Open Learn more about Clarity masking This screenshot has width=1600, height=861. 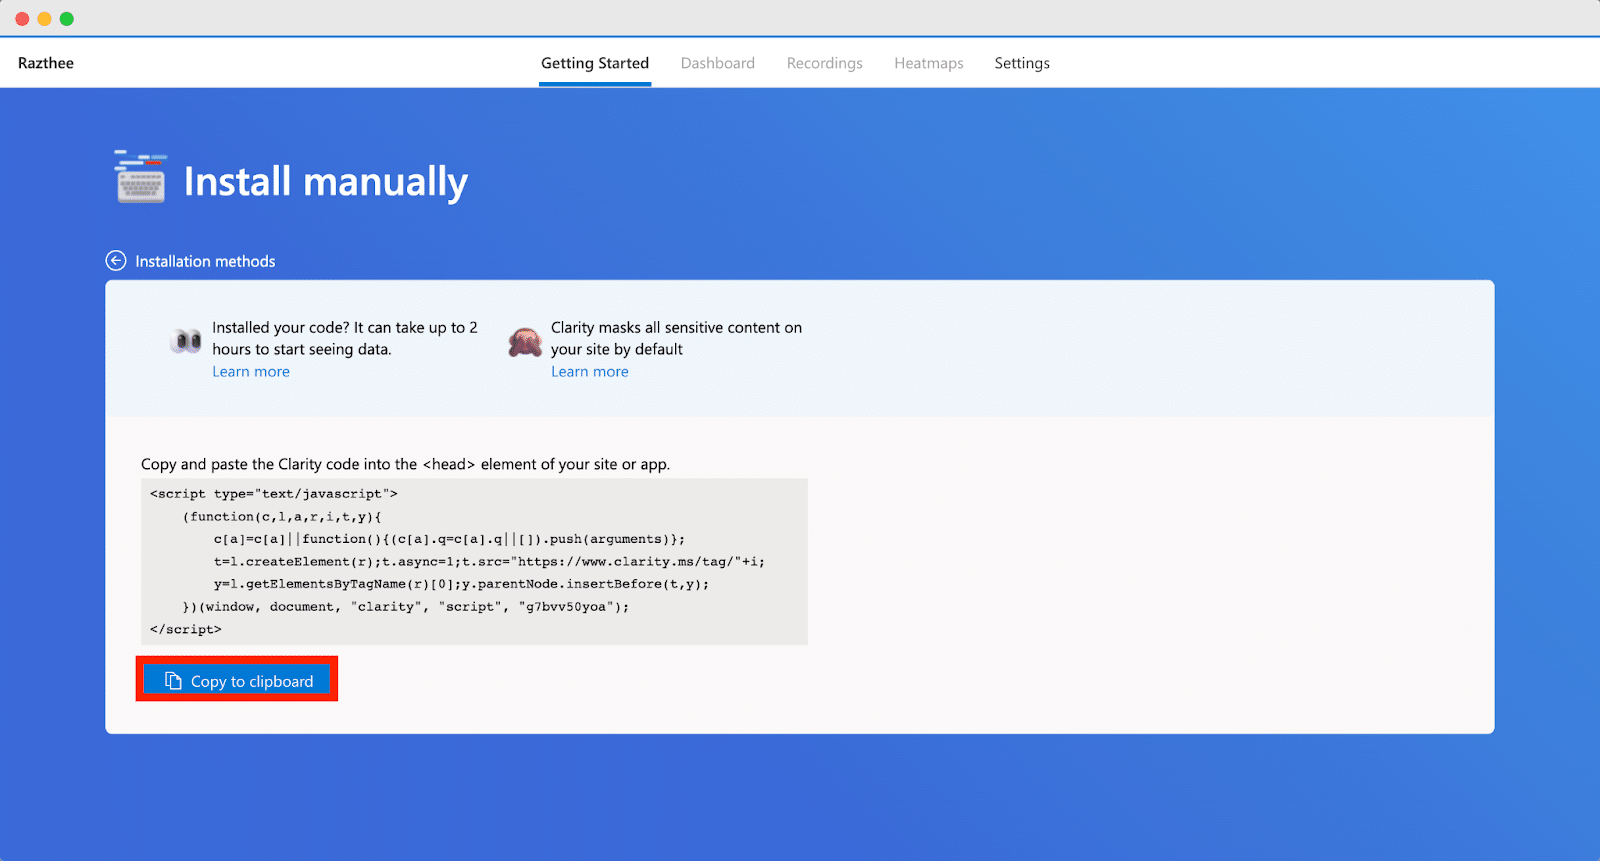590,371
